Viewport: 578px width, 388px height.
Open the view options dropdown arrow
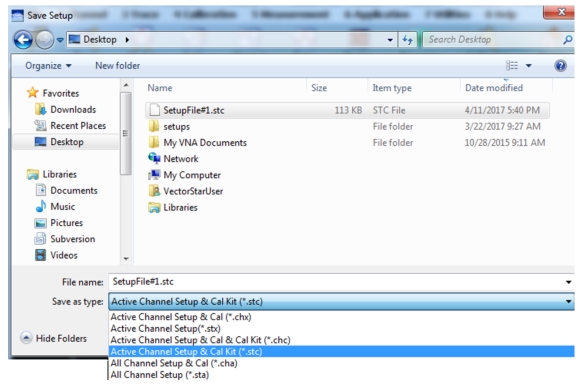(529, 66)
